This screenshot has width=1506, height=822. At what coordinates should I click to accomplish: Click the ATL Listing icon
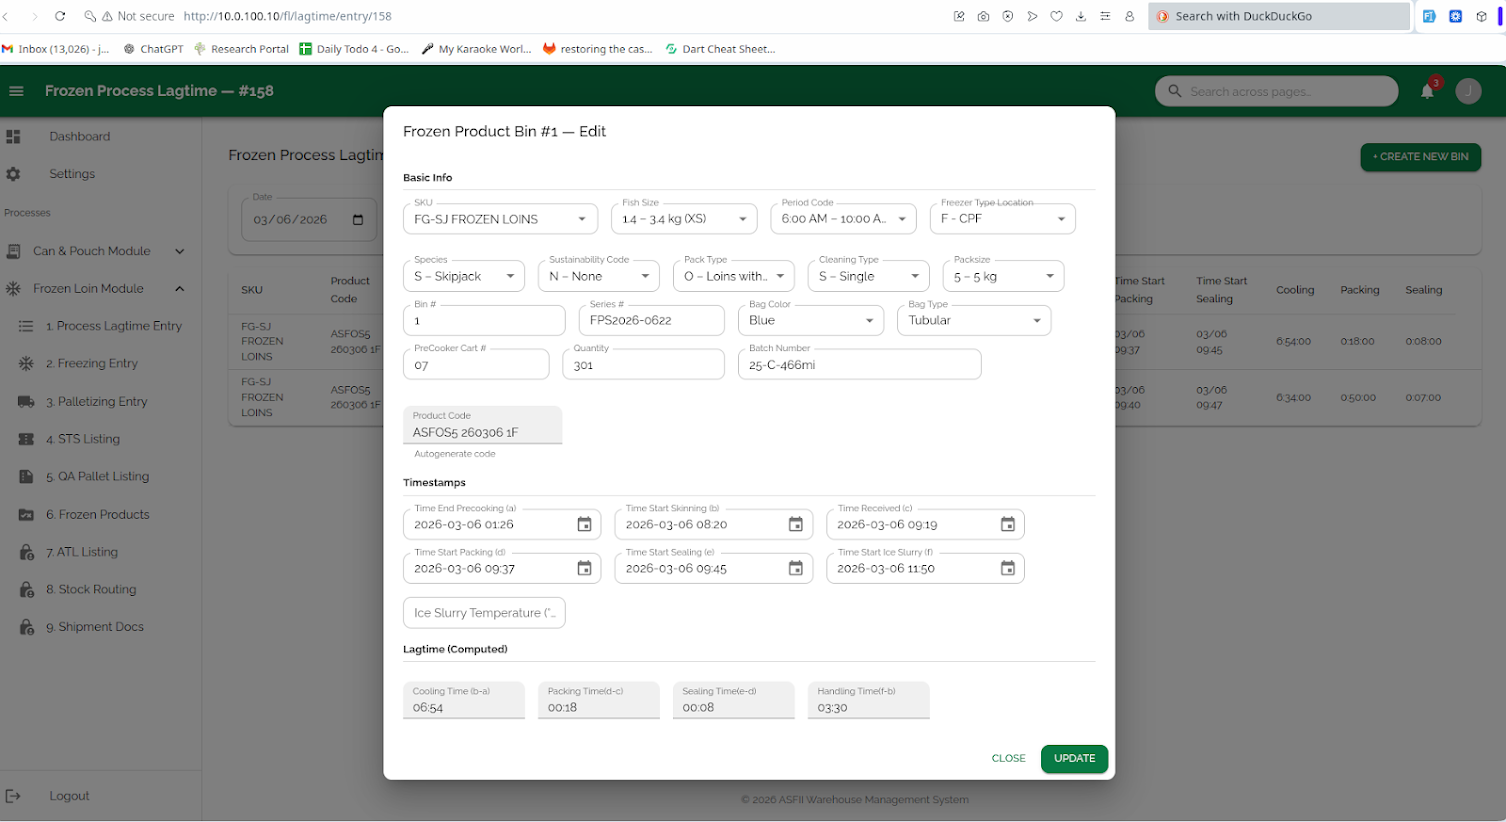pos(26,552)
